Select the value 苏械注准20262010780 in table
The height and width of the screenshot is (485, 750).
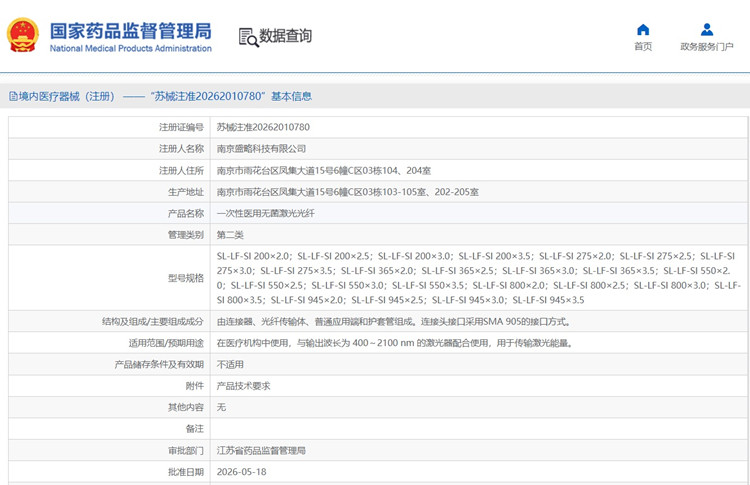[263, 127]
